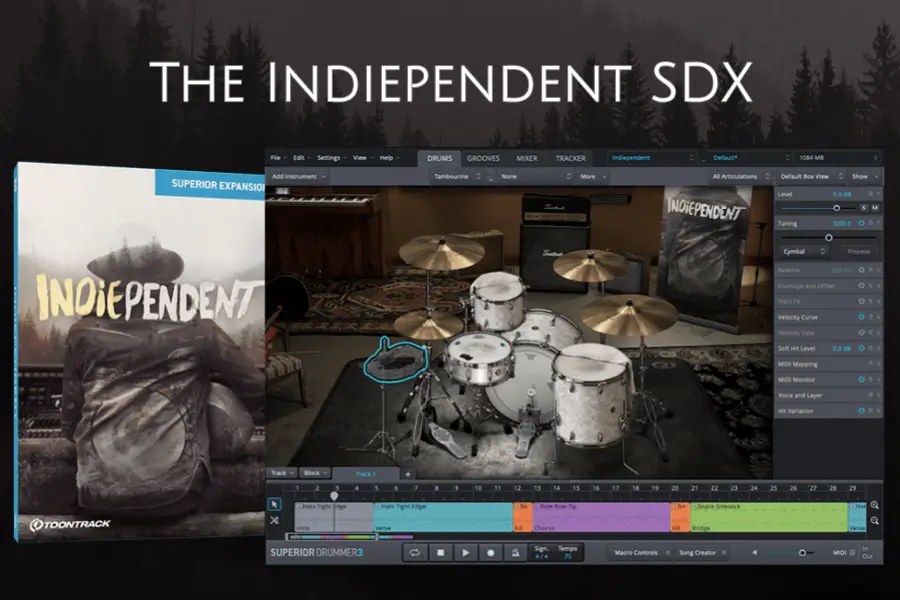Expand the MIDI Mapping section
The height and width of the screenshot is (600, 900).
pyautogui.click(x=828, y=364)
